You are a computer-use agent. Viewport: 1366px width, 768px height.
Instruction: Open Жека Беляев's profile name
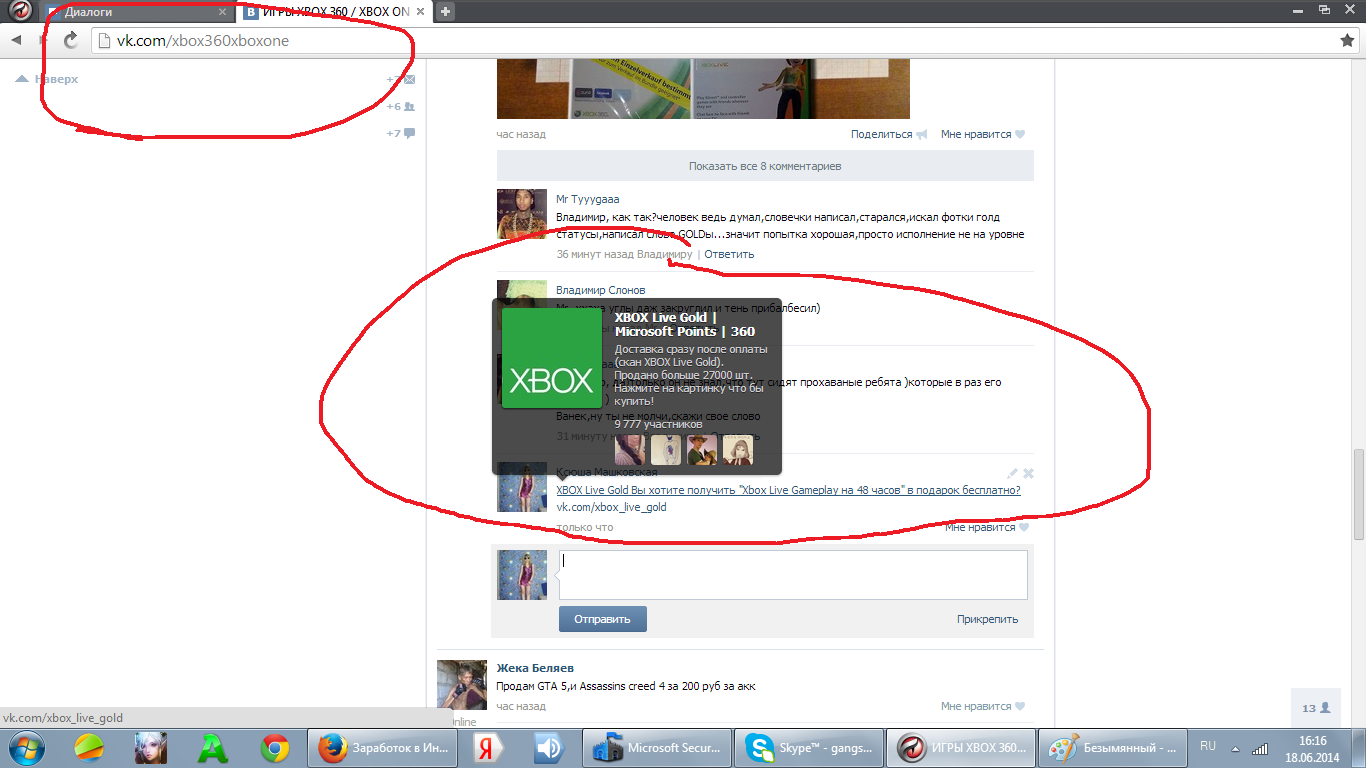[x=535, y=668]
